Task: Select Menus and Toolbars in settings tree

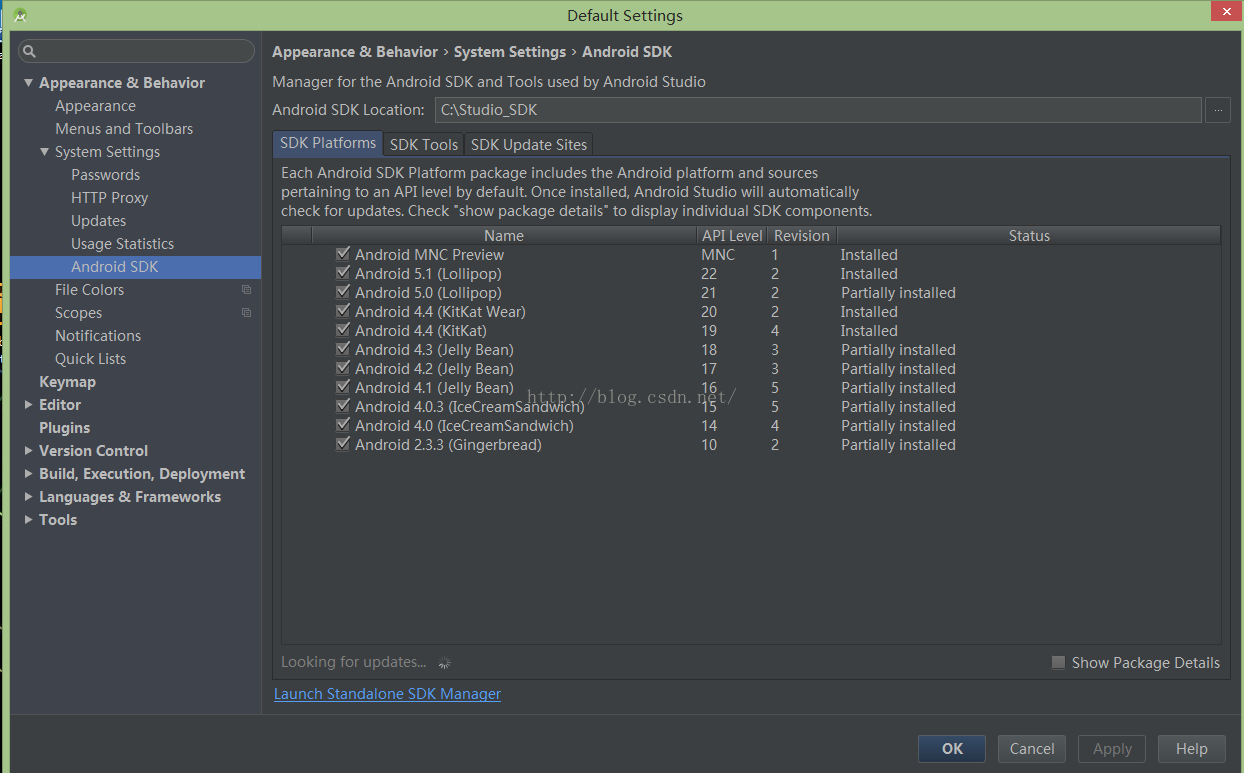Action: (124, 129)
